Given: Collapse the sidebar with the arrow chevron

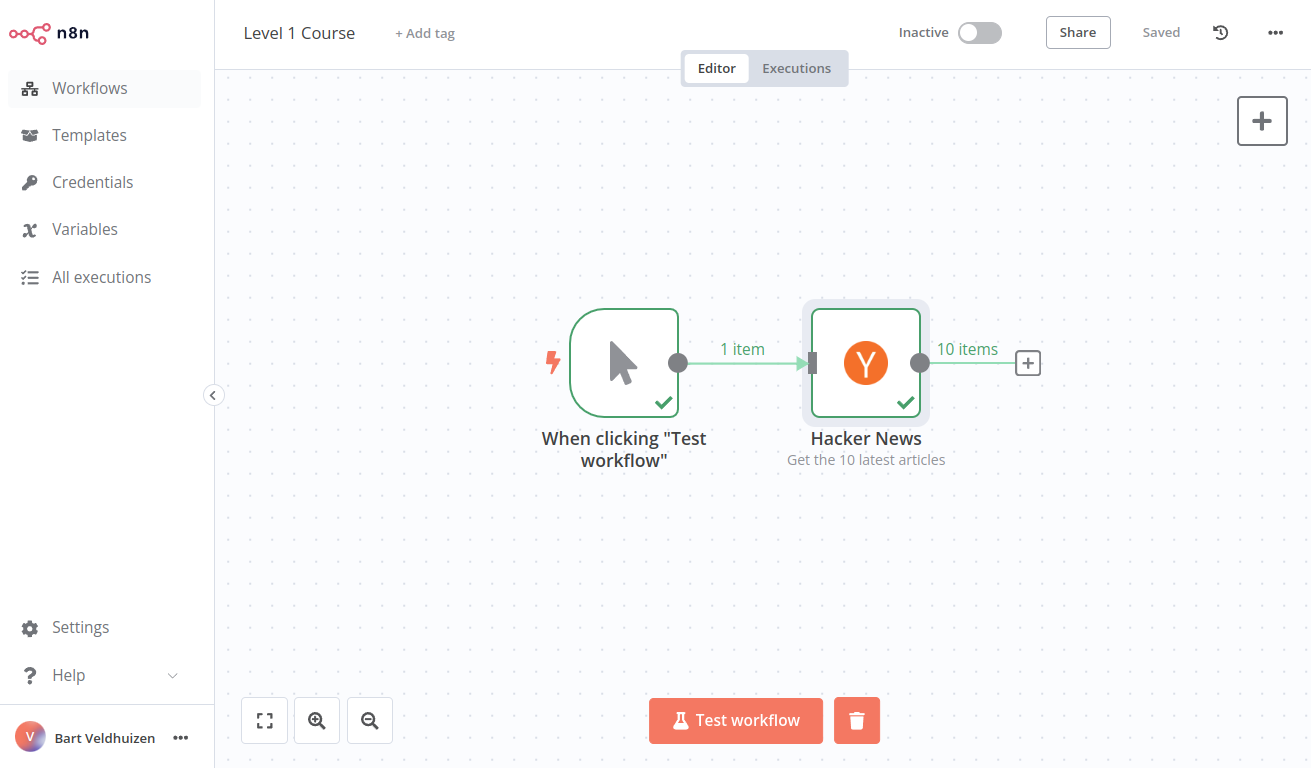Looking at the screenshot, I should tap(213, 395).
